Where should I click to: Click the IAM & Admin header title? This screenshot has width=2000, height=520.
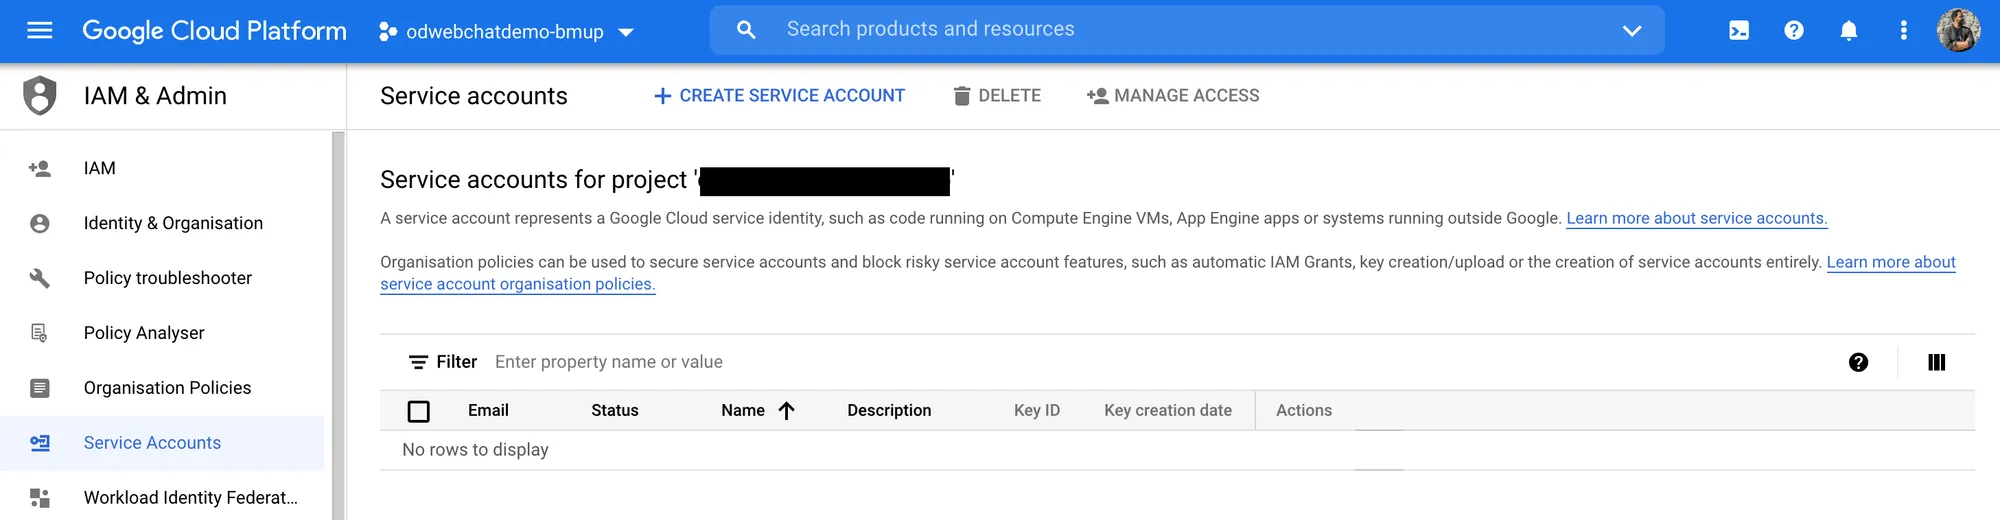155,96
